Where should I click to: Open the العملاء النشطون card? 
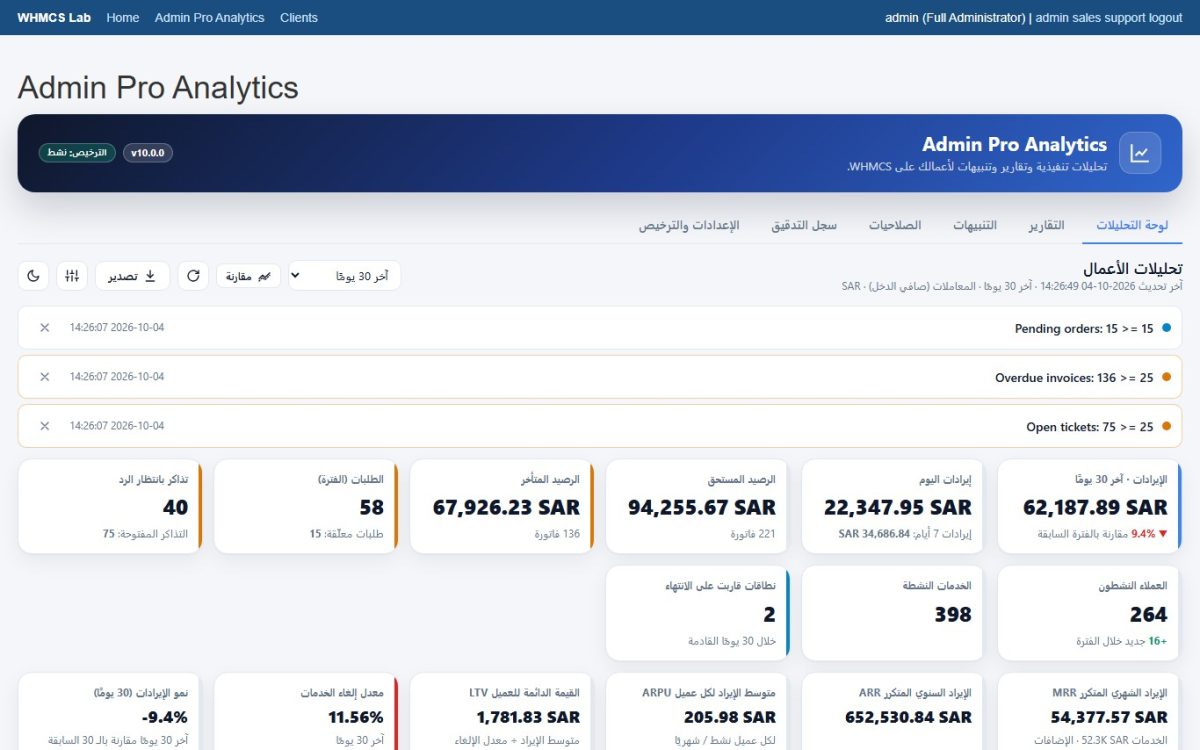click(x=1091, y=613)
